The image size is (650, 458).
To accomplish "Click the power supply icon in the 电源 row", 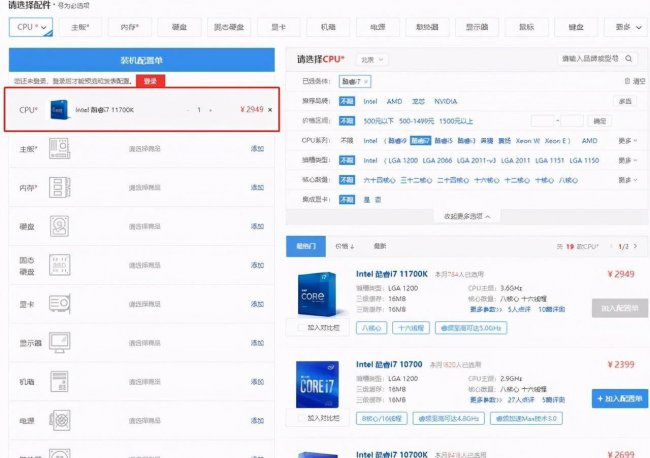I will [59, 421].
